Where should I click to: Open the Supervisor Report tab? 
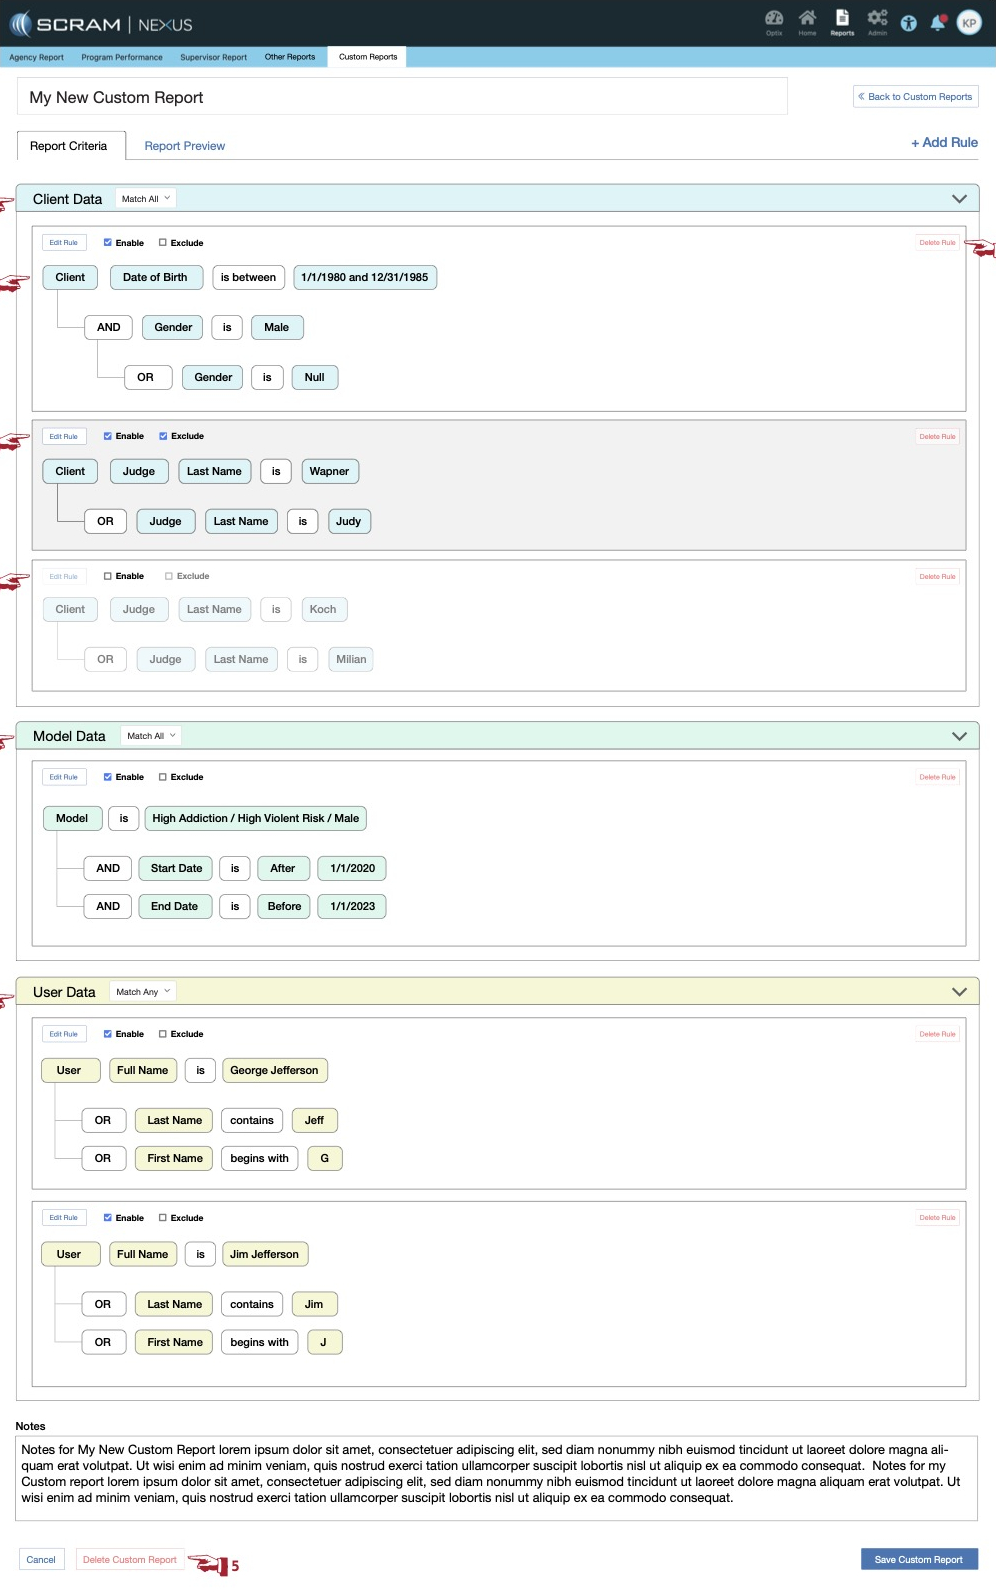pos(213,57)
